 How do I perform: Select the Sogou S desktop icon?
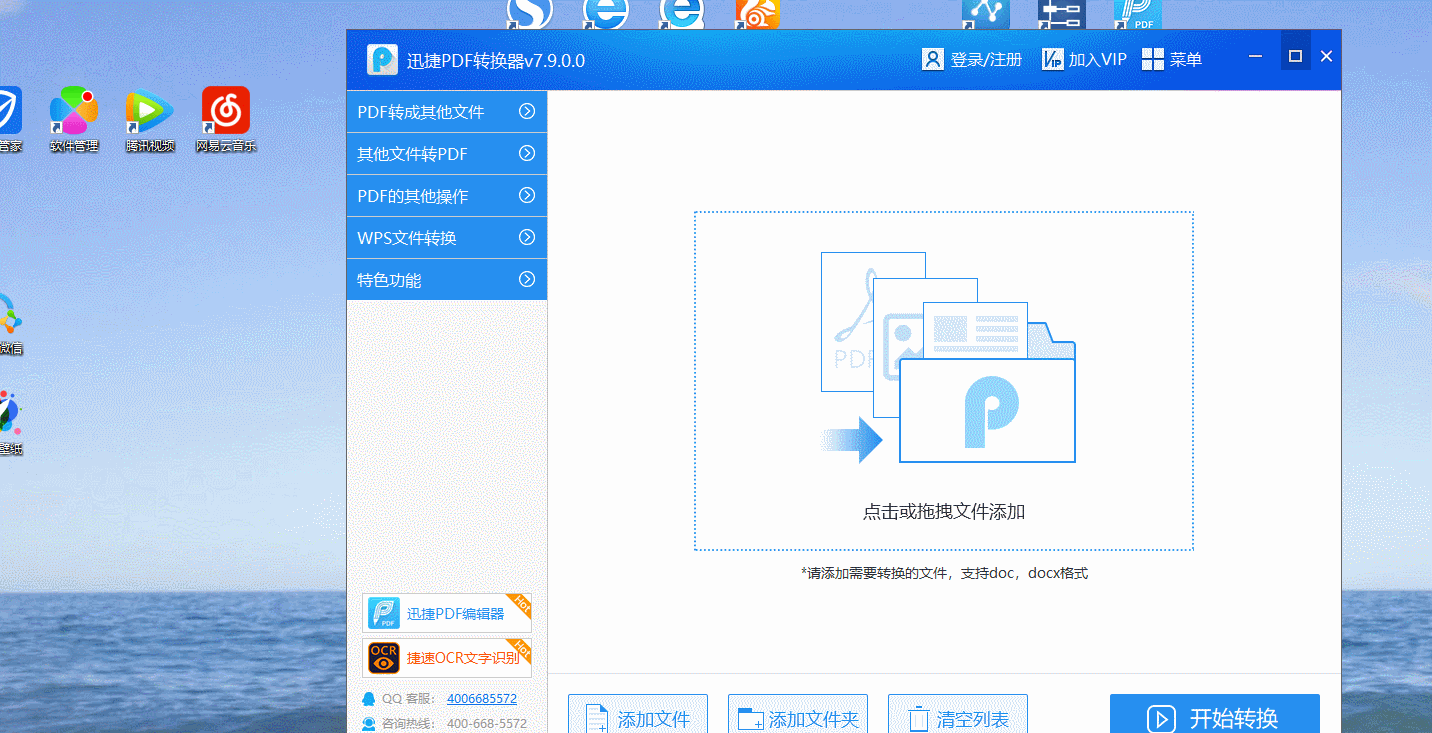coord(530,13)
